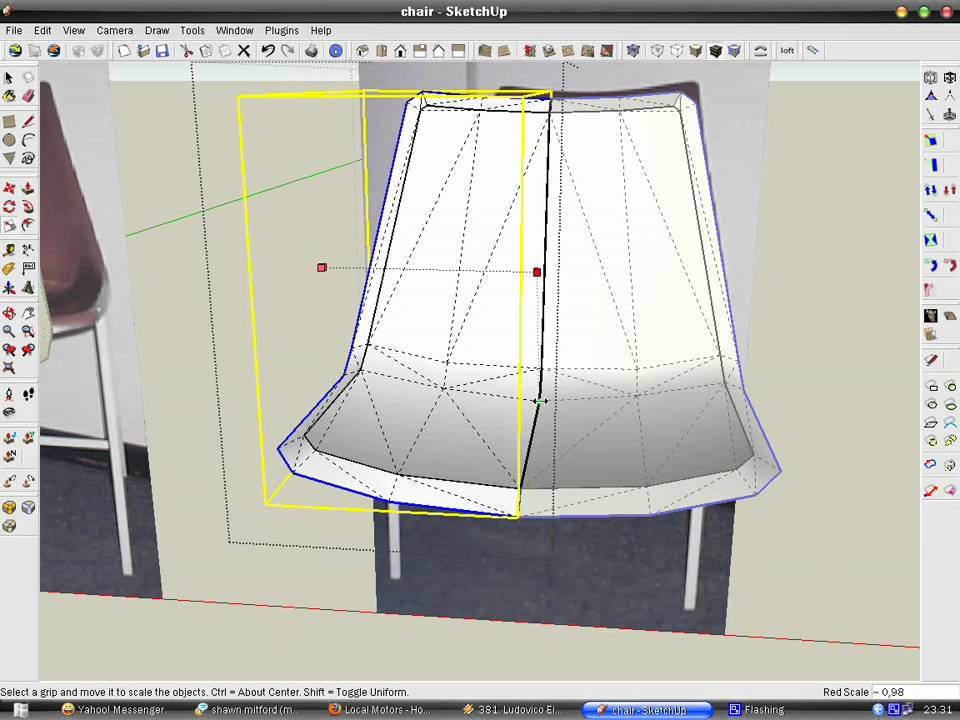Screen dimensions: 960x720
Task: Open Yahoo! Messenger from taskbar
Action: coord(113,710)
